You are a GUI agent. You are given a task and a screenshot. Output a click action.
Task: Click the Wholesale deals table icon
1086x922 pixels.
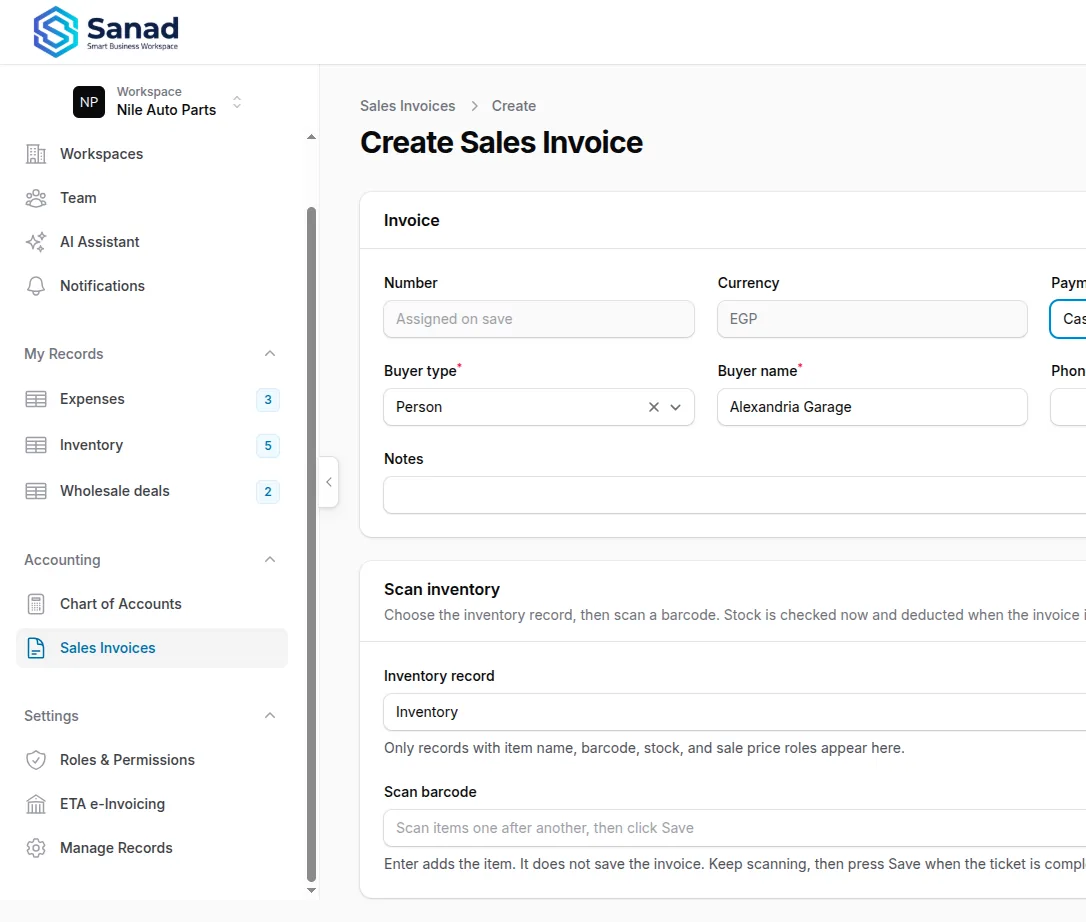coord(36,491)
